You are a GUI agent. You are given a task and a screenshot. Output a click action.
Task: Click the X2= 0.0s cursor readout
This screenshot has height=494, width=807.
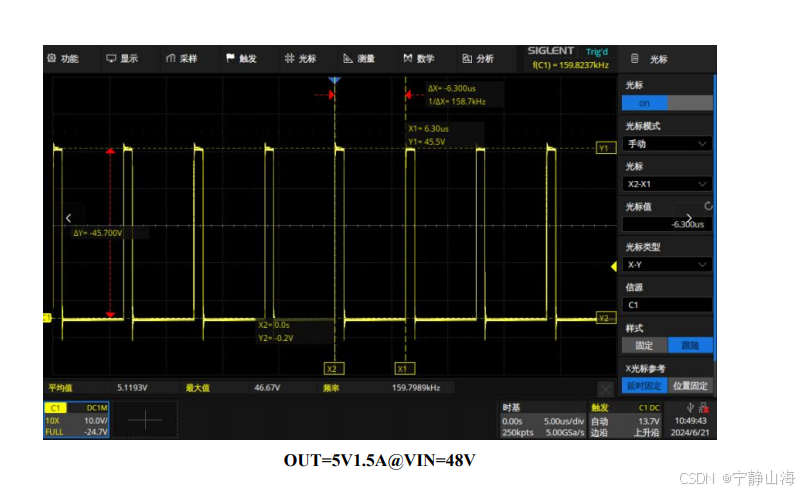274,325
